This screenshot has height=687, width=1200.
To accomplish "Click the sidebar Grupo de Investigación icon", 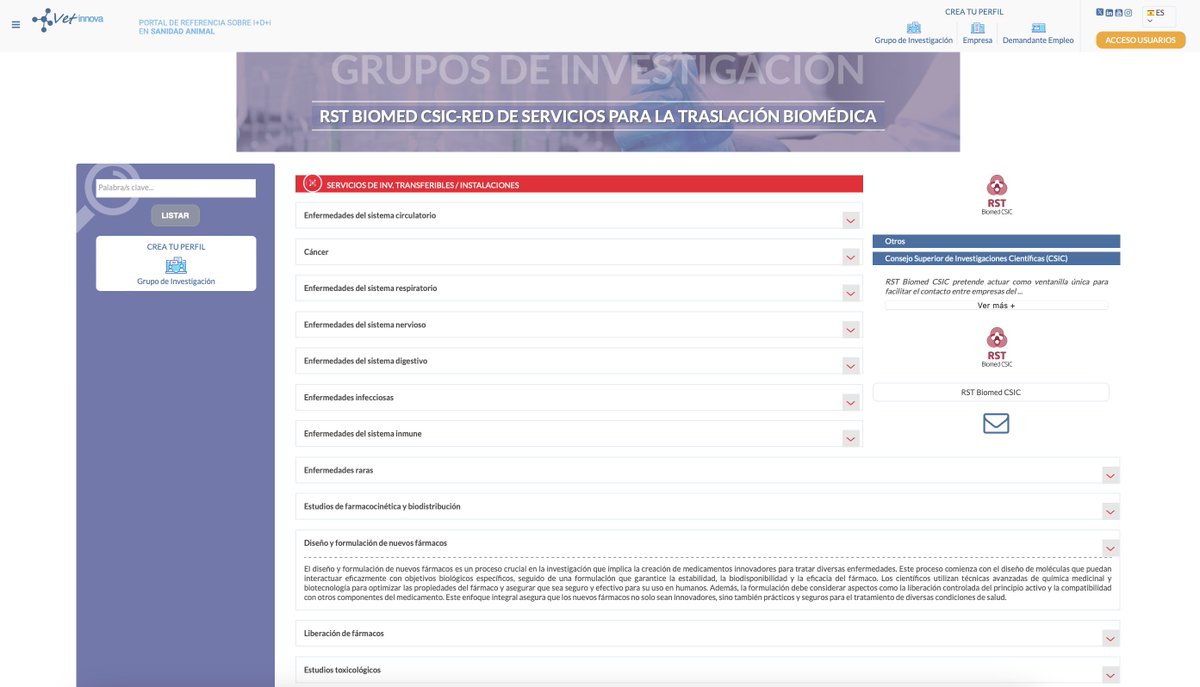I will (176, 265).
